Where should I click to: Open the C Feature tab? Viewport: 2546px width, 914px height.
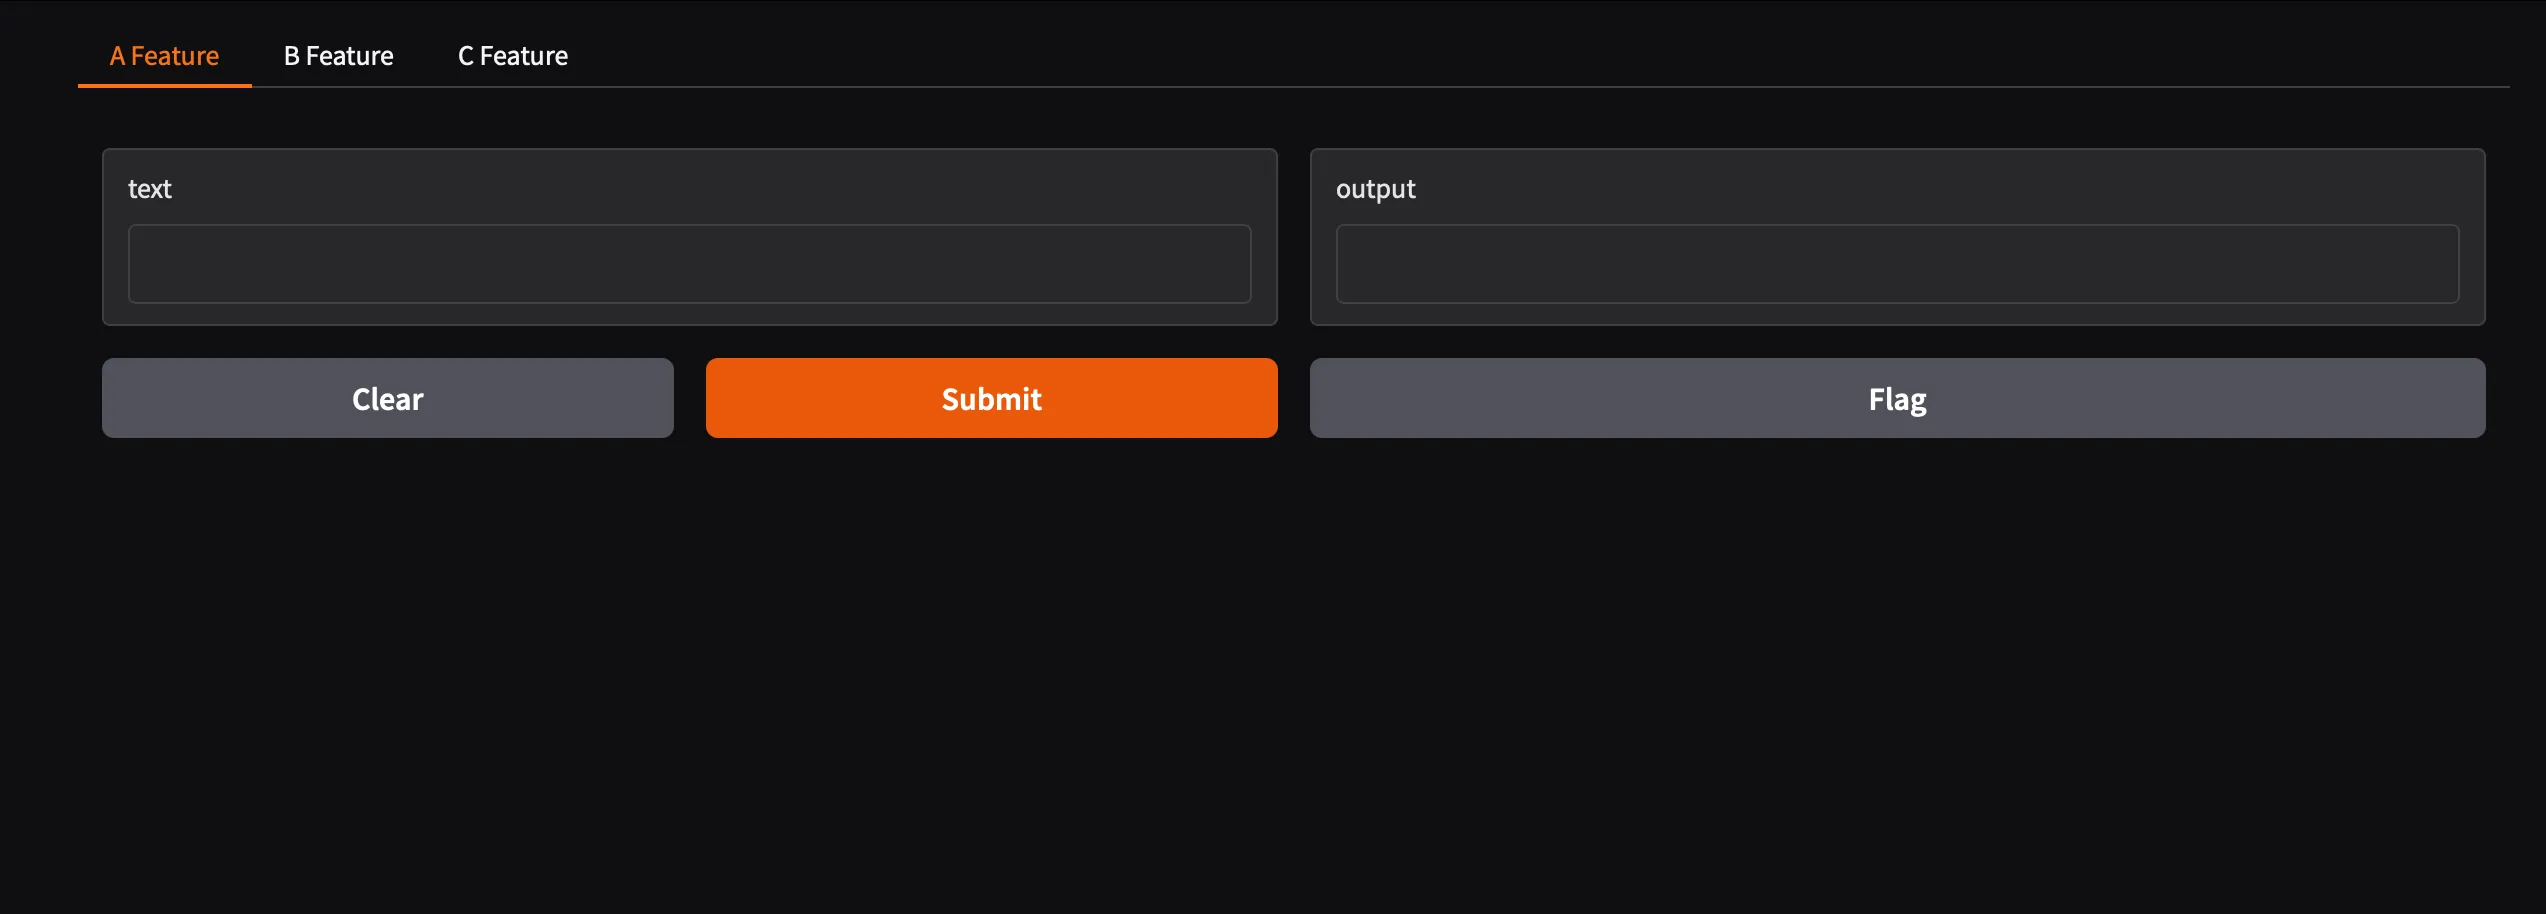513,56
